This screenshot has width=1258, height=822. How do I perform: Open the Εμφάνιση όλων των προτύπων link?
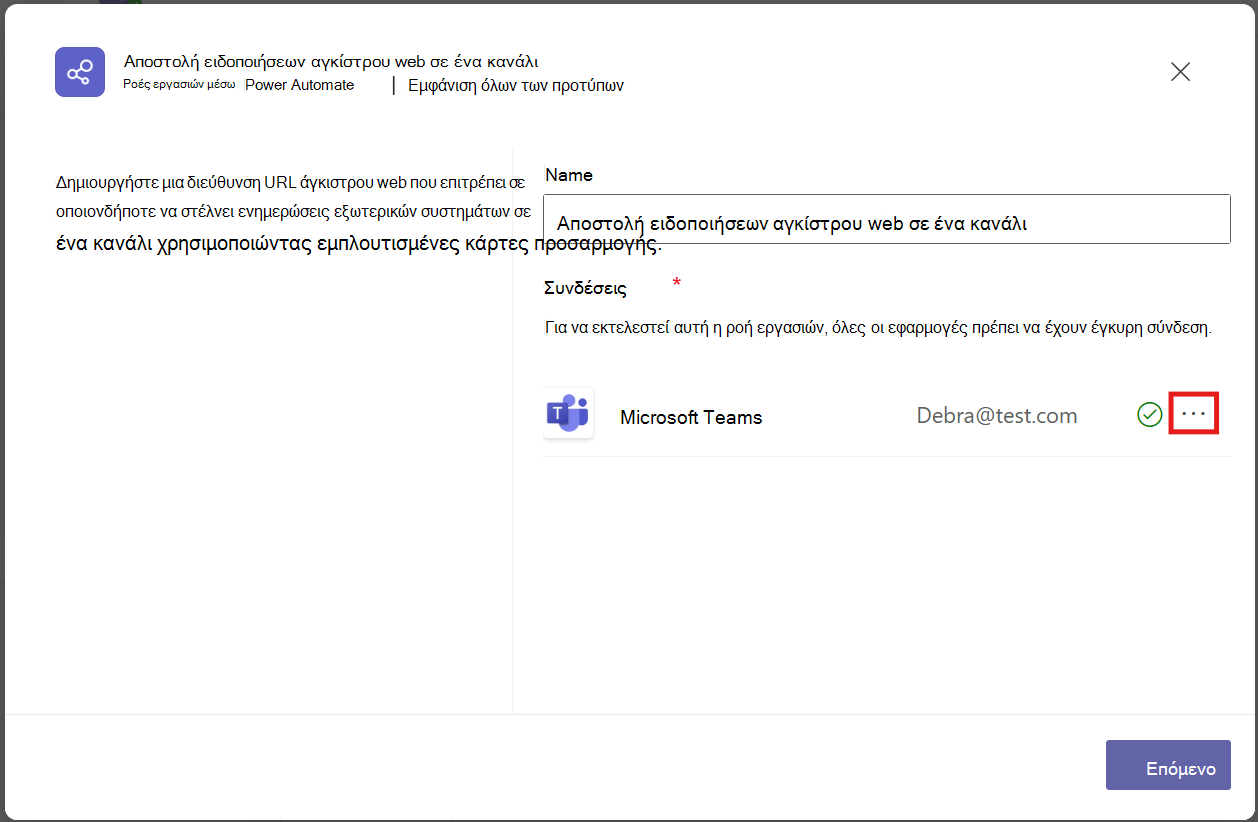[516, 86]
